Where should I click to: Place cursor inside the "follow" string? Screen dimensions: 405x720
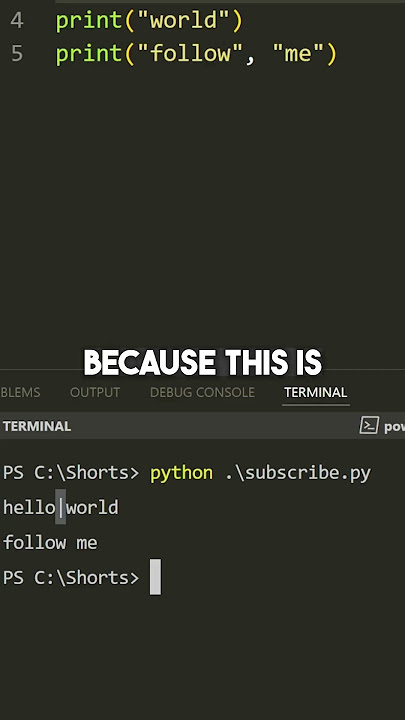pyautogui.click(x=191, y=53)
